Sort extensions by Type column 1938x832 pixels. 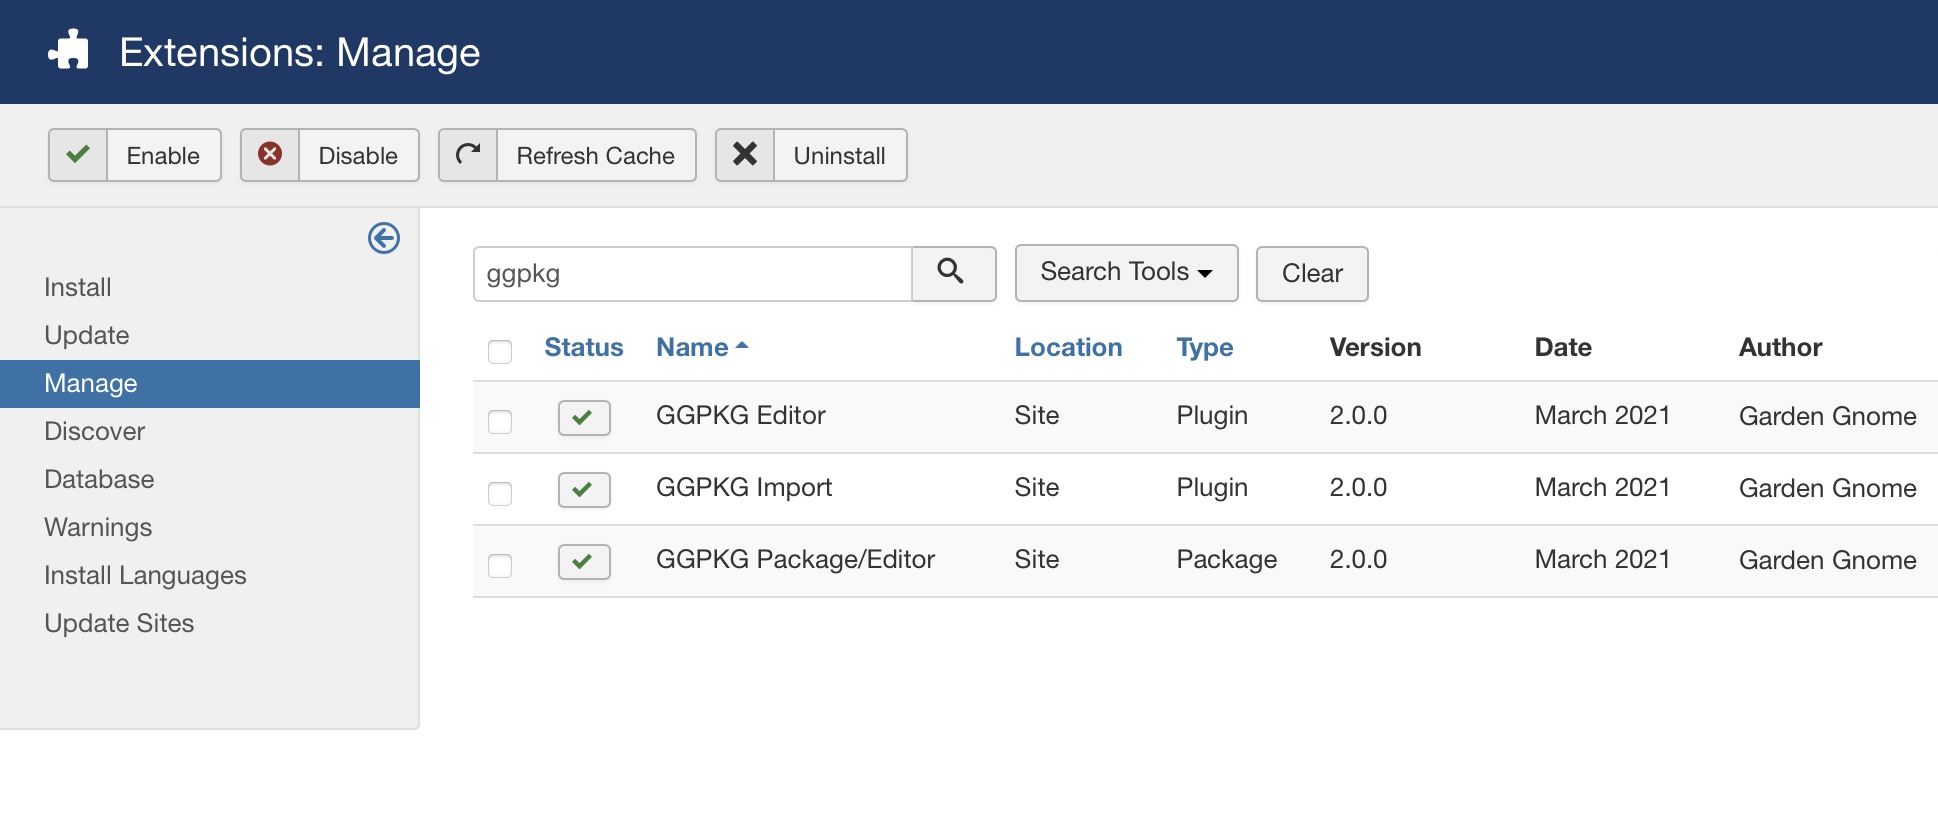coord(1204,347)
